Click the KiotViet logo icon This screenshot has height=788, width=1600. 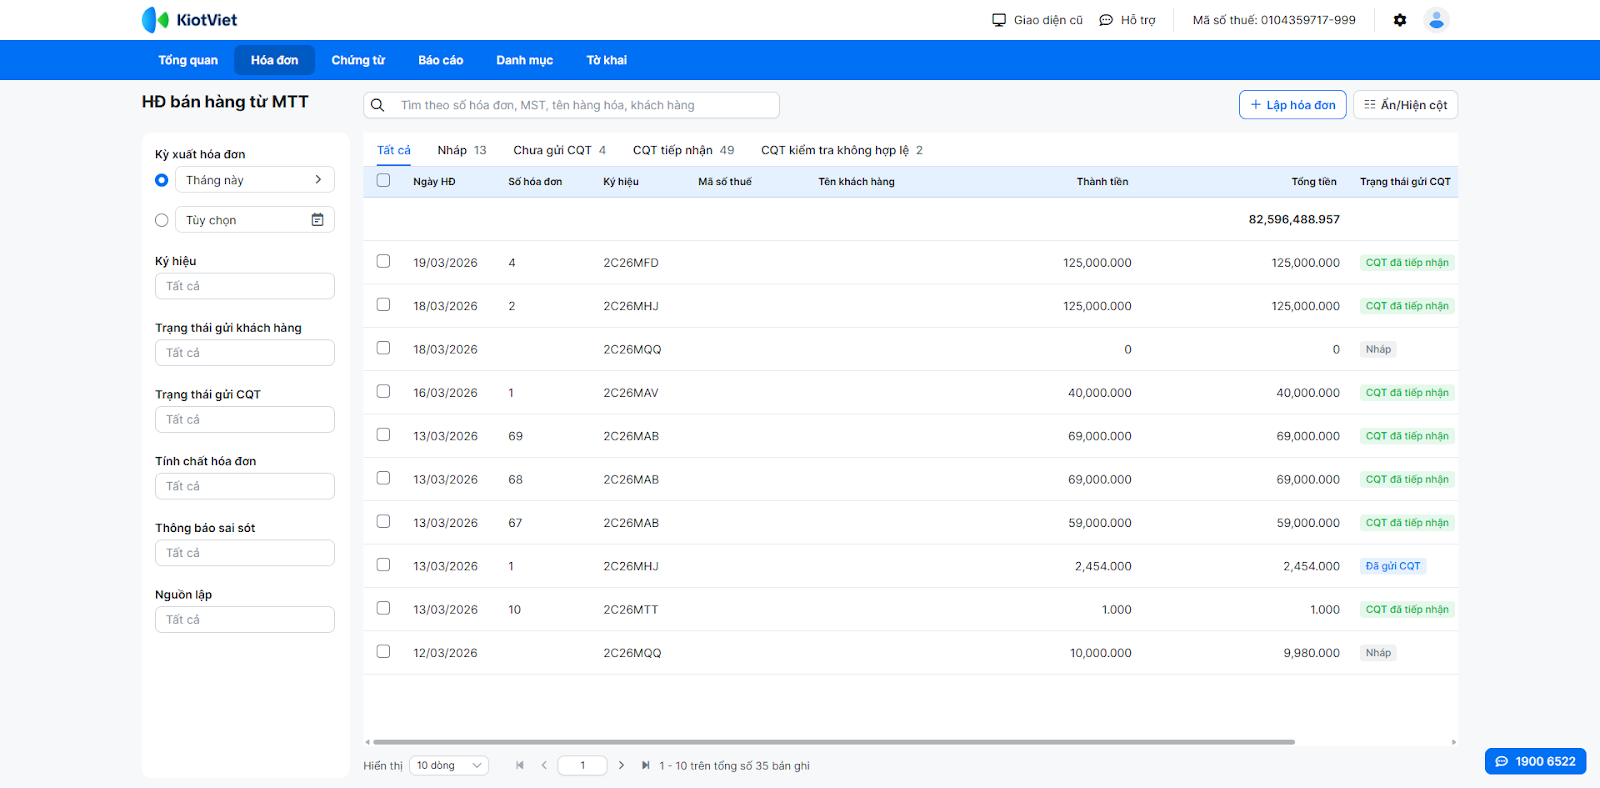pos(155,20)
